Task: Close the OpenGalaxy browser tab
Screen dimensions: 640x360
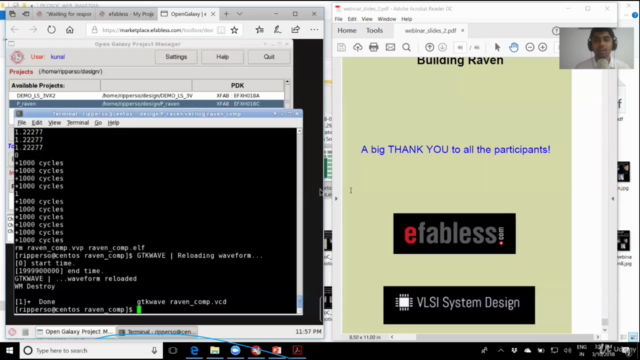Action: point(213,14)
